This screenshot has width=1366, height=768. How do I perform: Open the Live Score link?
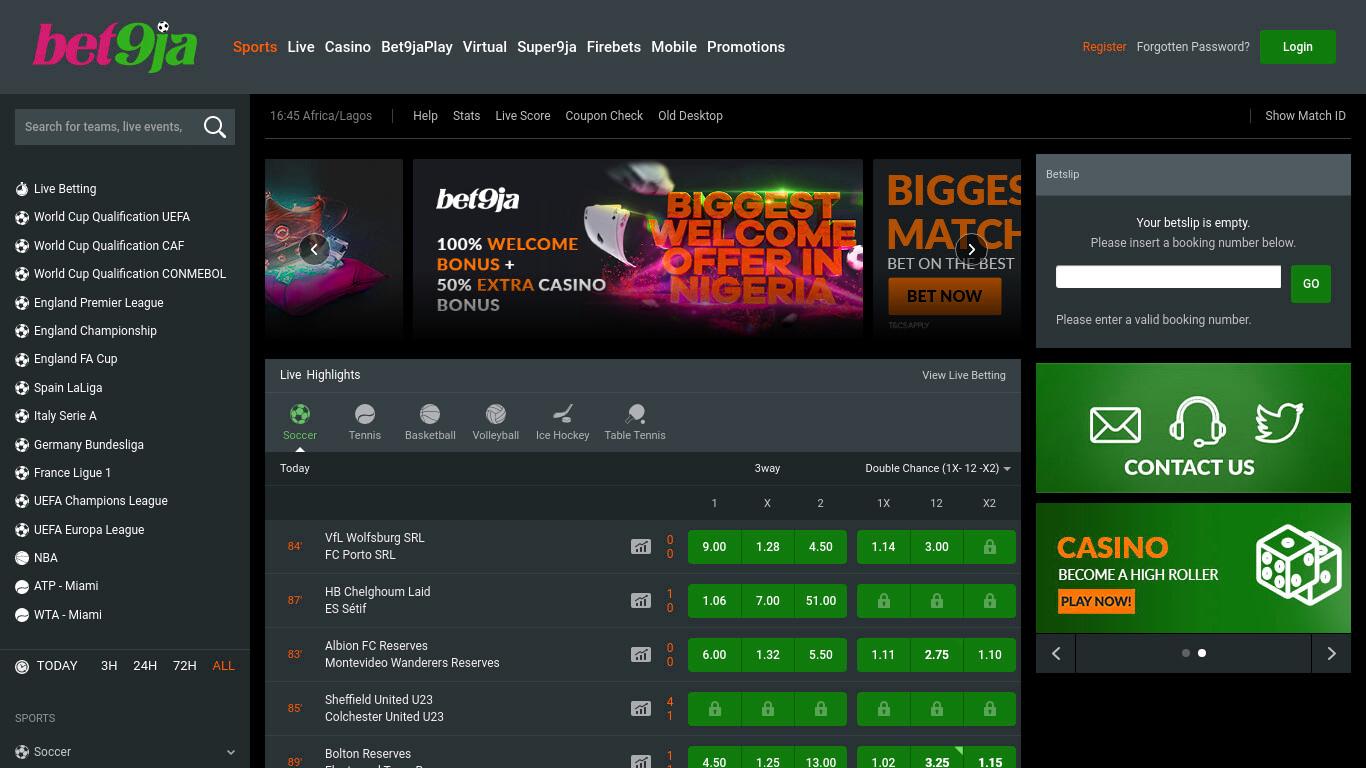pyautogui.click(x=523, y=116)
